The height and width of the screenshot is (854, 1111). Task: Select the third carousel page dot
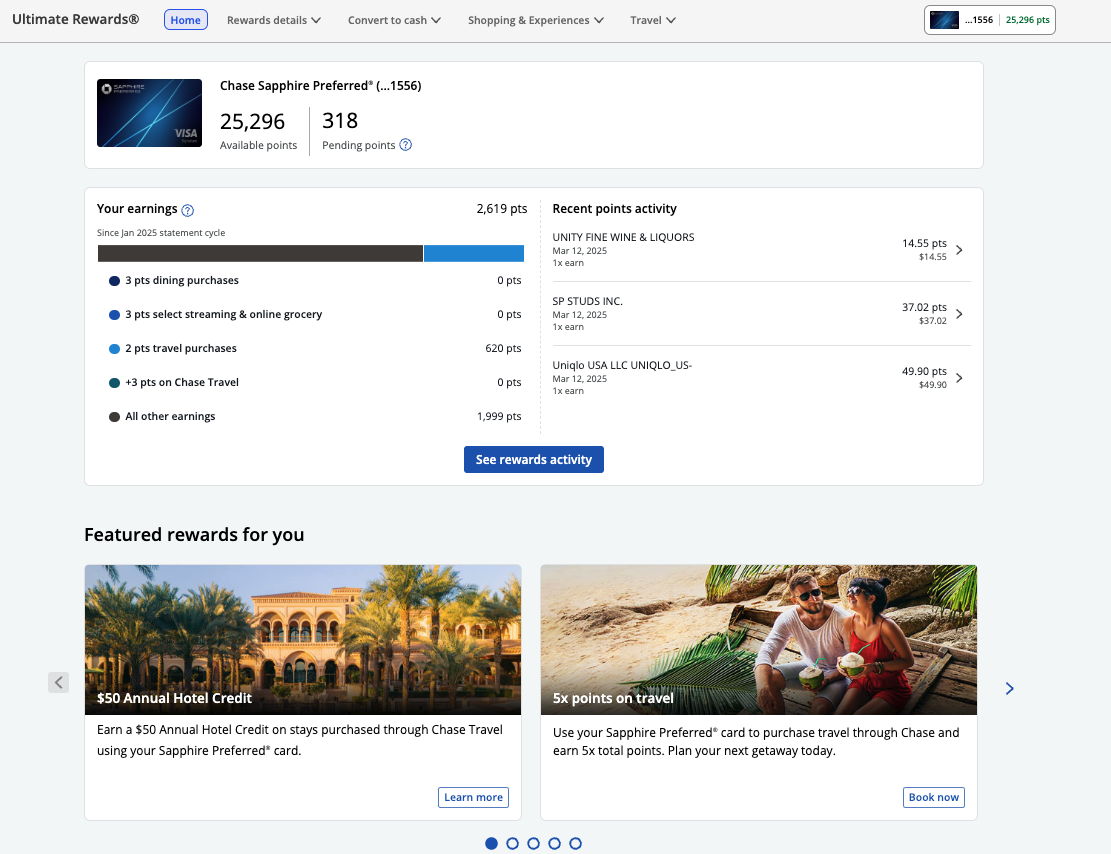pos(534,843)
